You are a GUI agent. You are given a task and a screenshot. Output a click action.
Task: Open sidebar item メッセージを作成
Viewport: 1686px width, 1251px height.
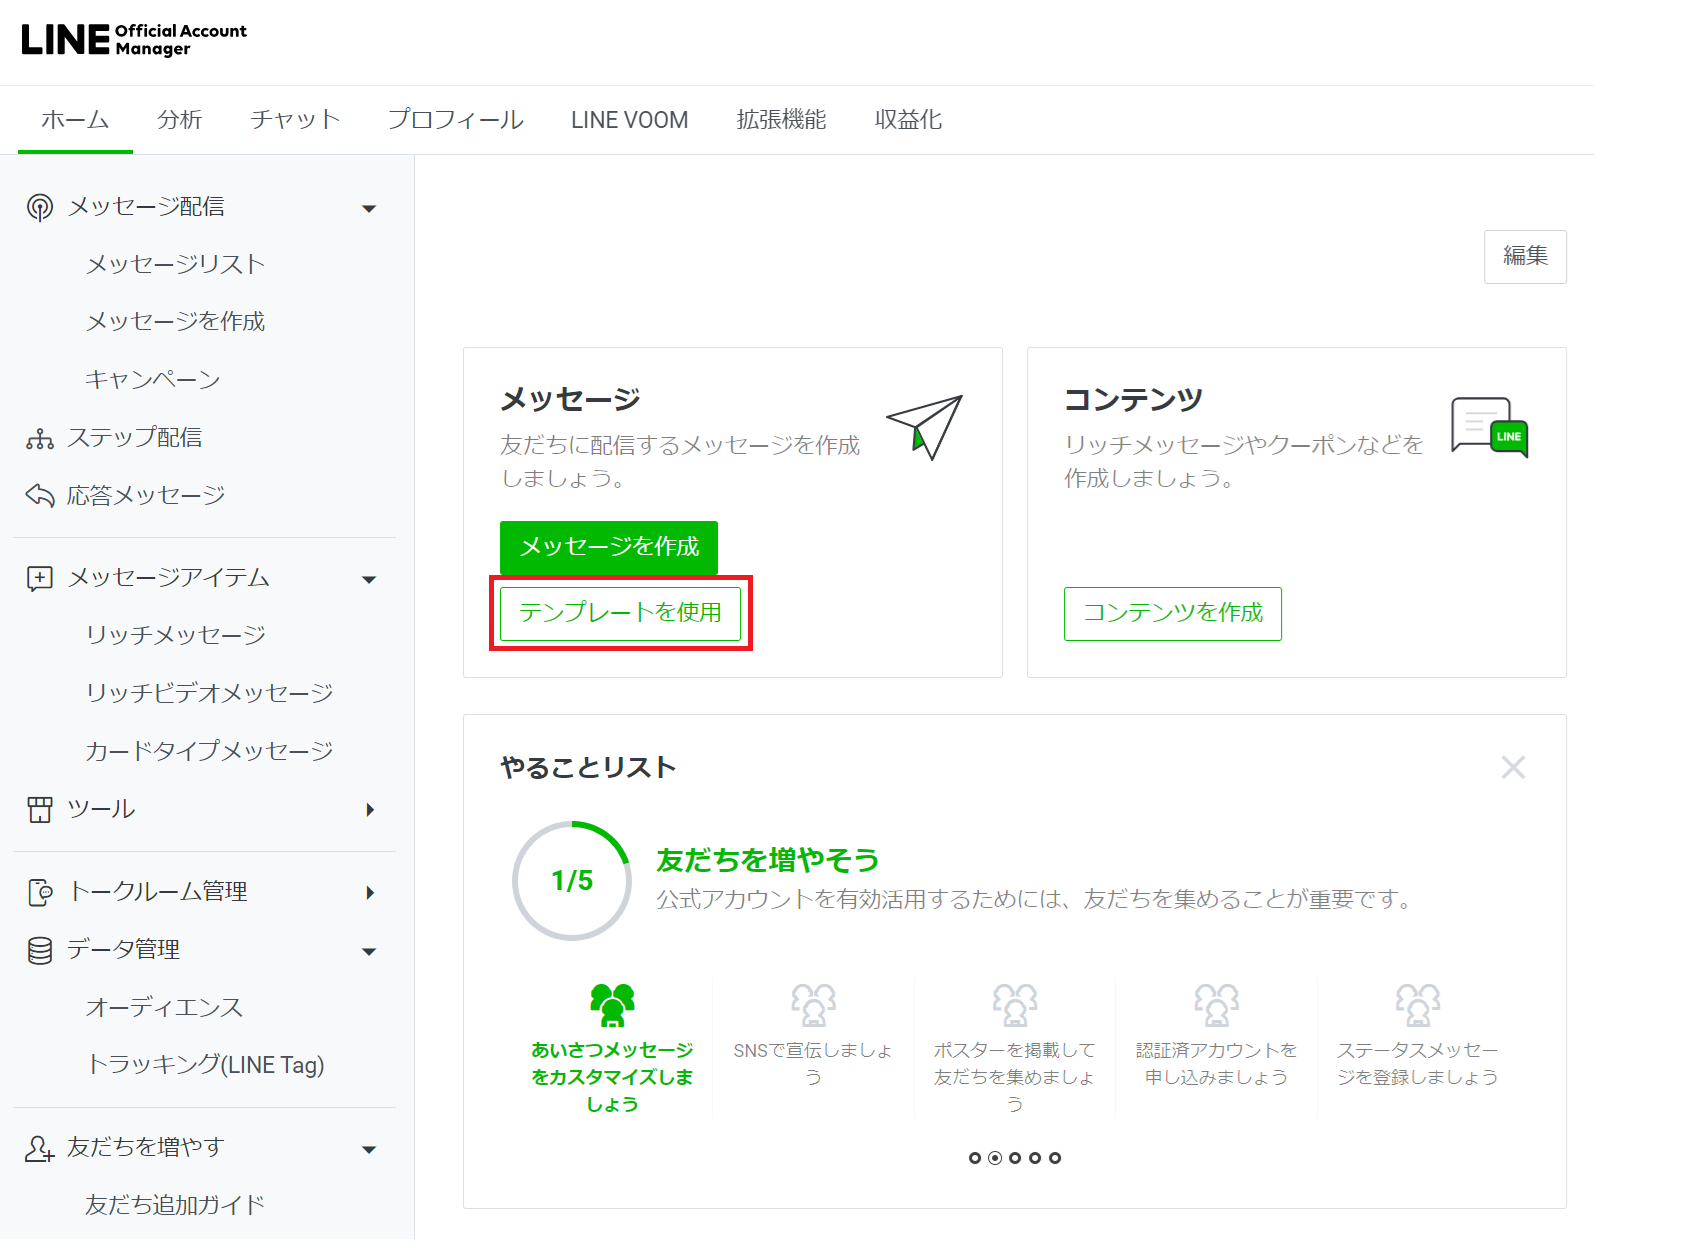pos(176,322)
